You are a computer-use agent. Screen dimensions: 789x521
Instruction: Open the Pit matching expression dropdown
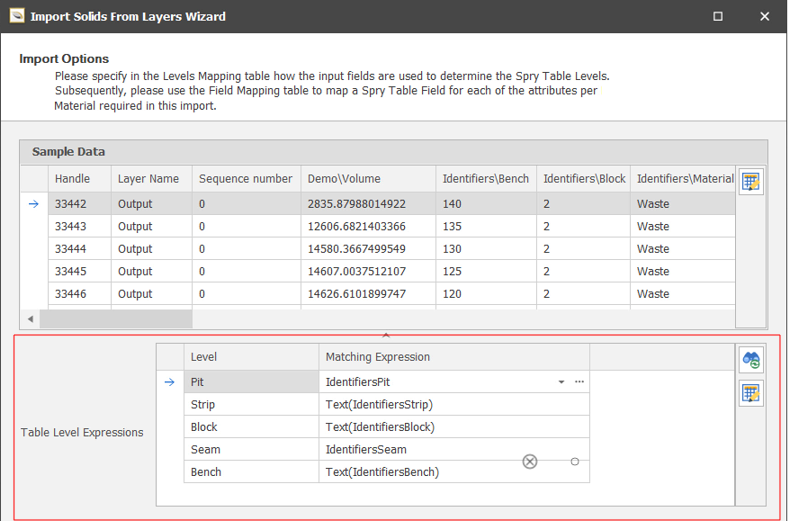coord(561,382)
